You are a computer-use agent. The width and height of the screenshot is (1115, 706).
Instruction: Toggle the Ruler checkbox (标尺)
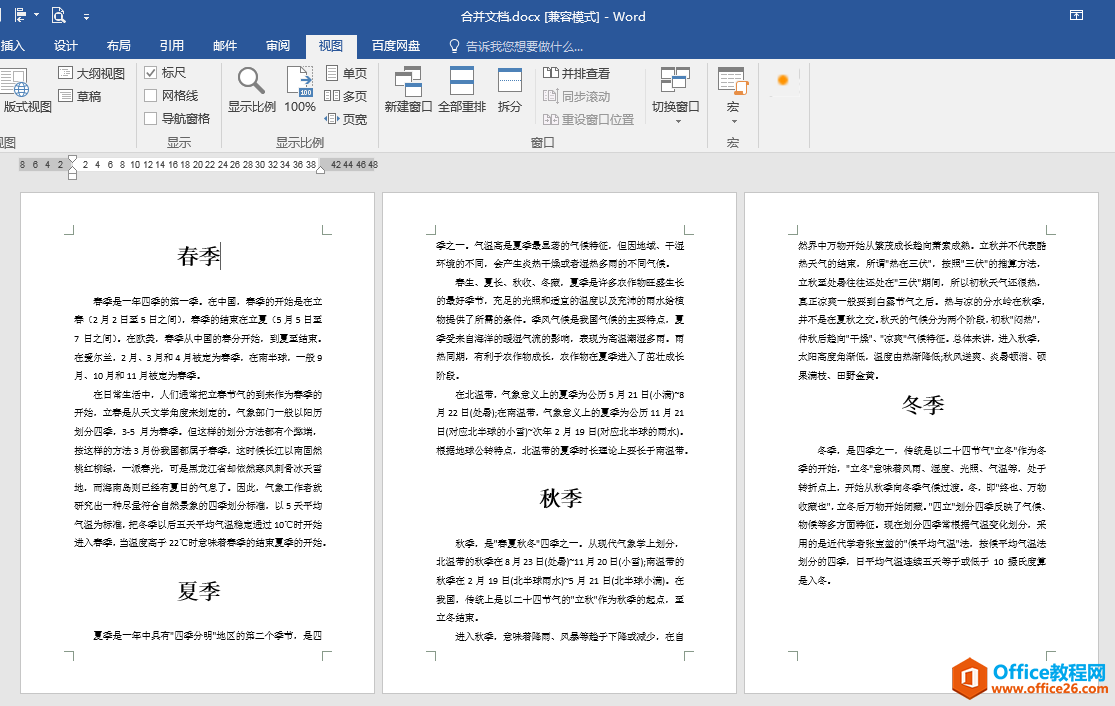coord(151,73)
